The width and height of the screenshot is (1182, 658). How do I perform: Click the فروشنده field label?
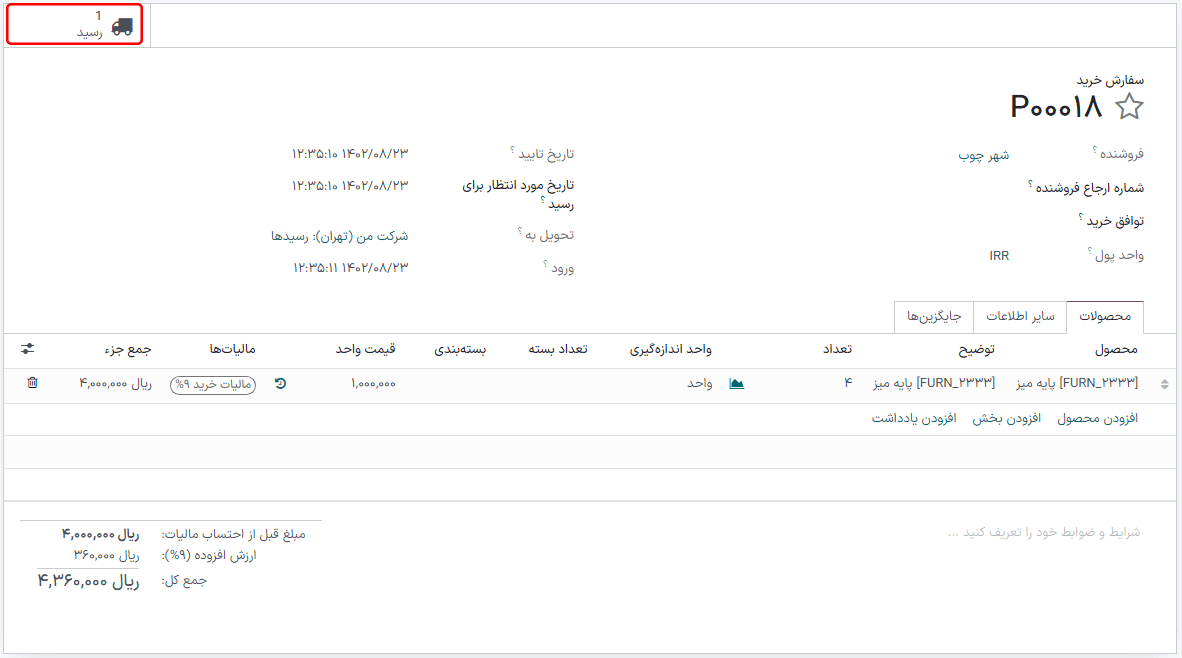(x=1121, y=154)
